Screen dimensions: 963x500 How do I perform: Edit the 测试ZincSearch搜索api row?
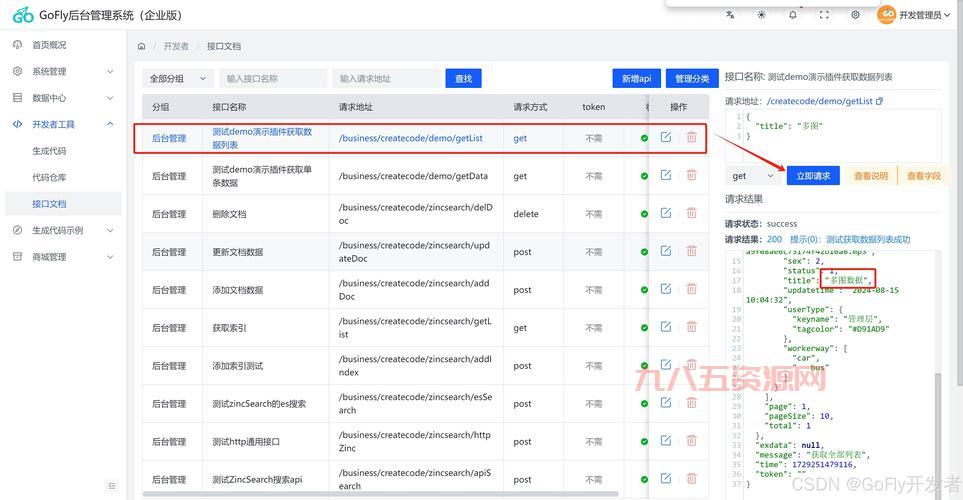click(666, 479)
